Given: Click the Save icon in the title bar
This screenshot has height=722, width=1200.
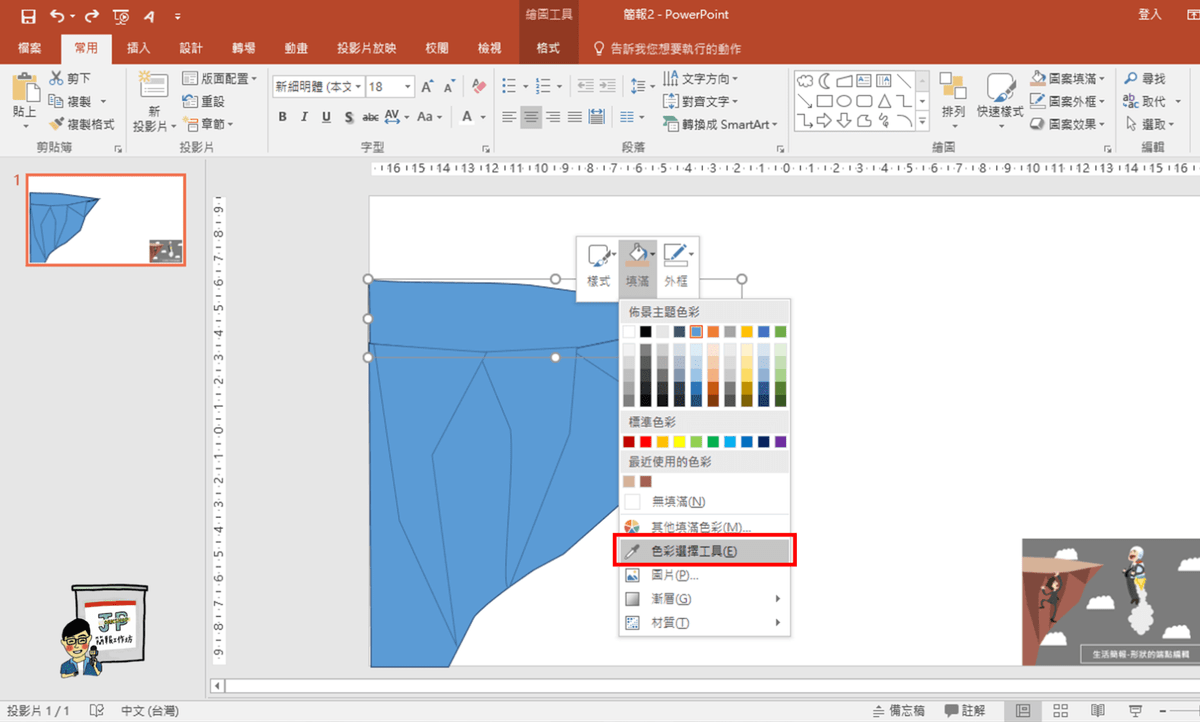Looking at the screenshot, I should point(27,16).
